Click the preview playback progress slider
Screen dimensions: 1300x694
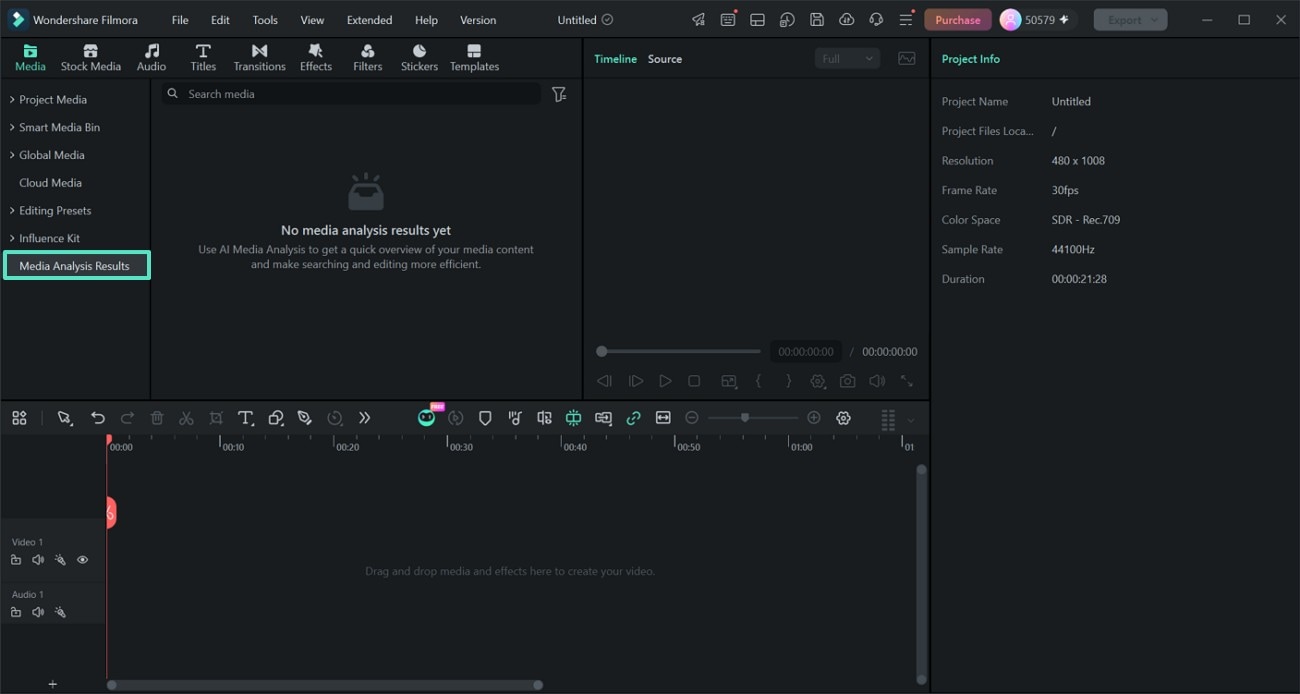point(680,351)
